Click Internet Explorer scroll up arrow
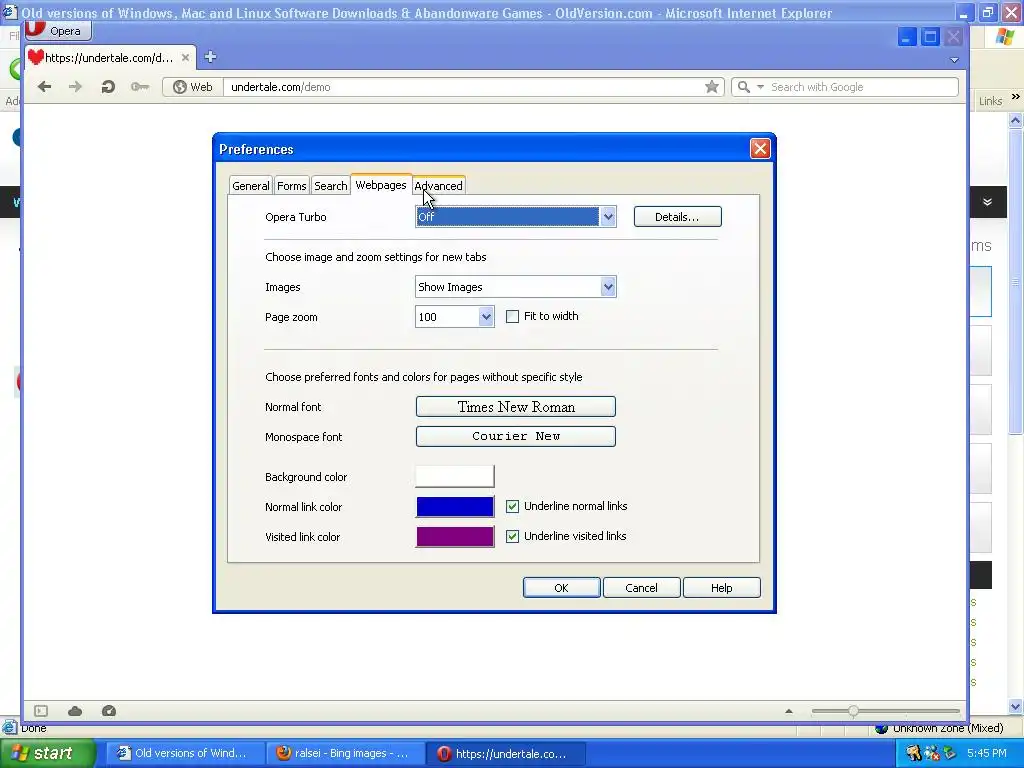1024x768 pixels. point(1015,120)
